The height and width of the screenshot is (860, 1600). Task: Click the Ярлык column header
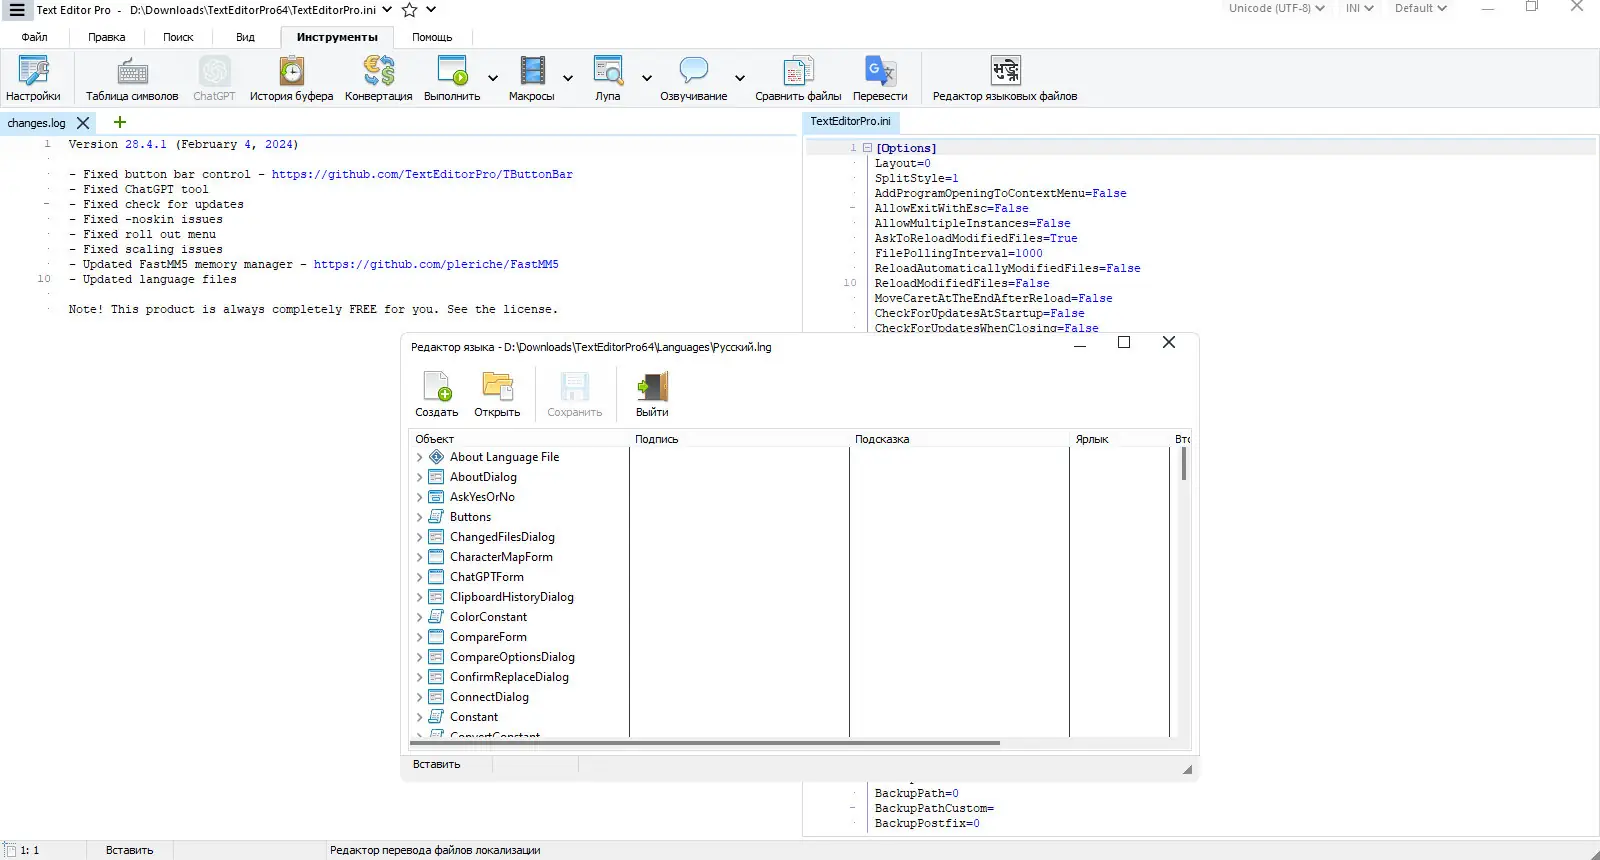pyautogui.click(x=1119, y=439)
